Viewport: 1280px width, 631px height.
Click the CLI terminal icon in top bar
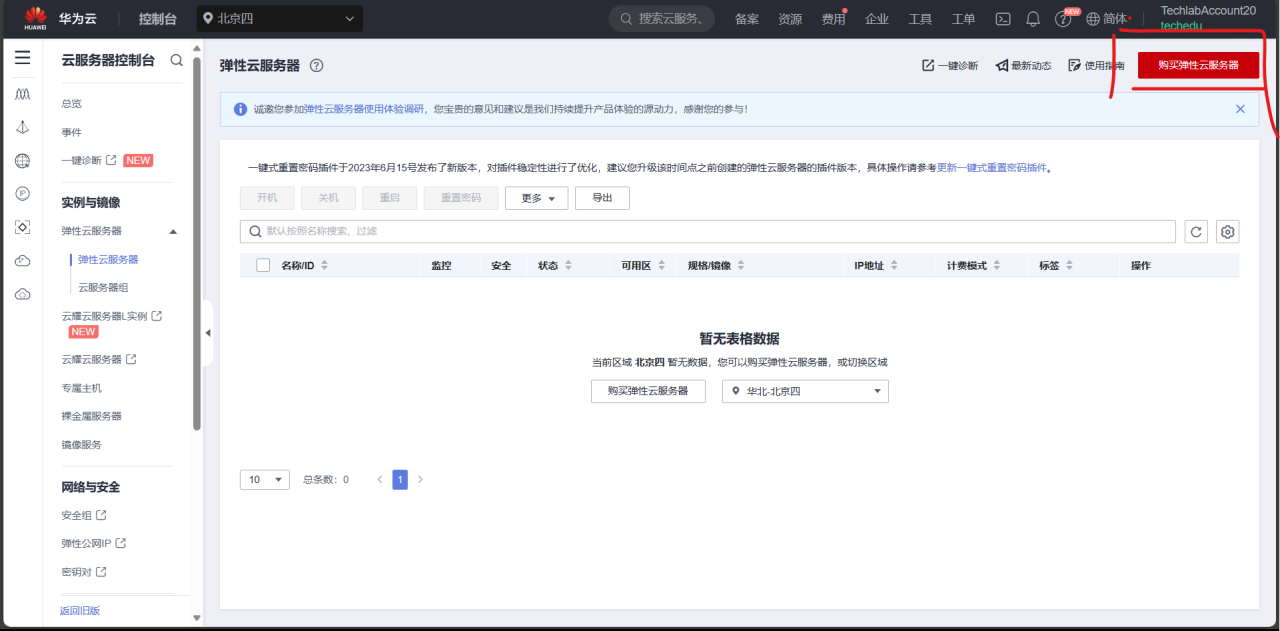(x=1002, y=18)
